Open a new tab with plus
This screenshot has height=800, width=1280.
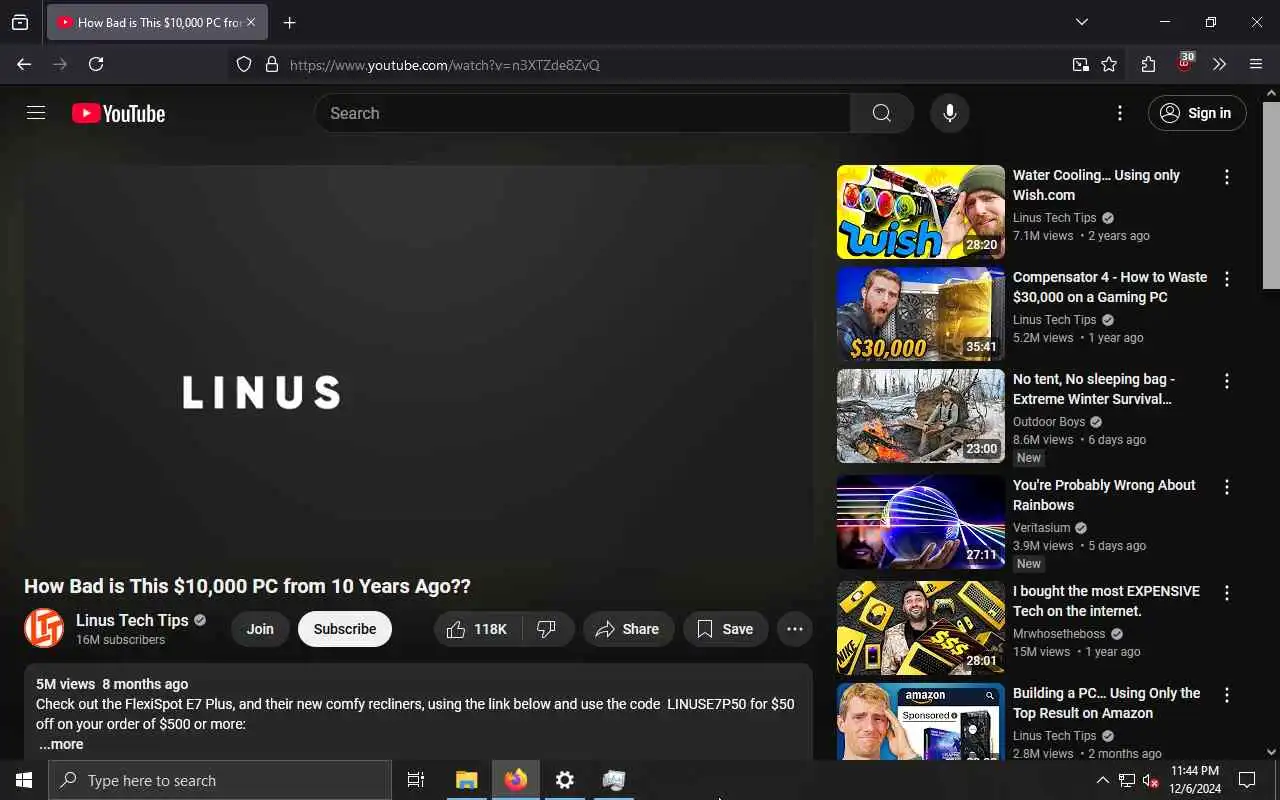point(289,22)
